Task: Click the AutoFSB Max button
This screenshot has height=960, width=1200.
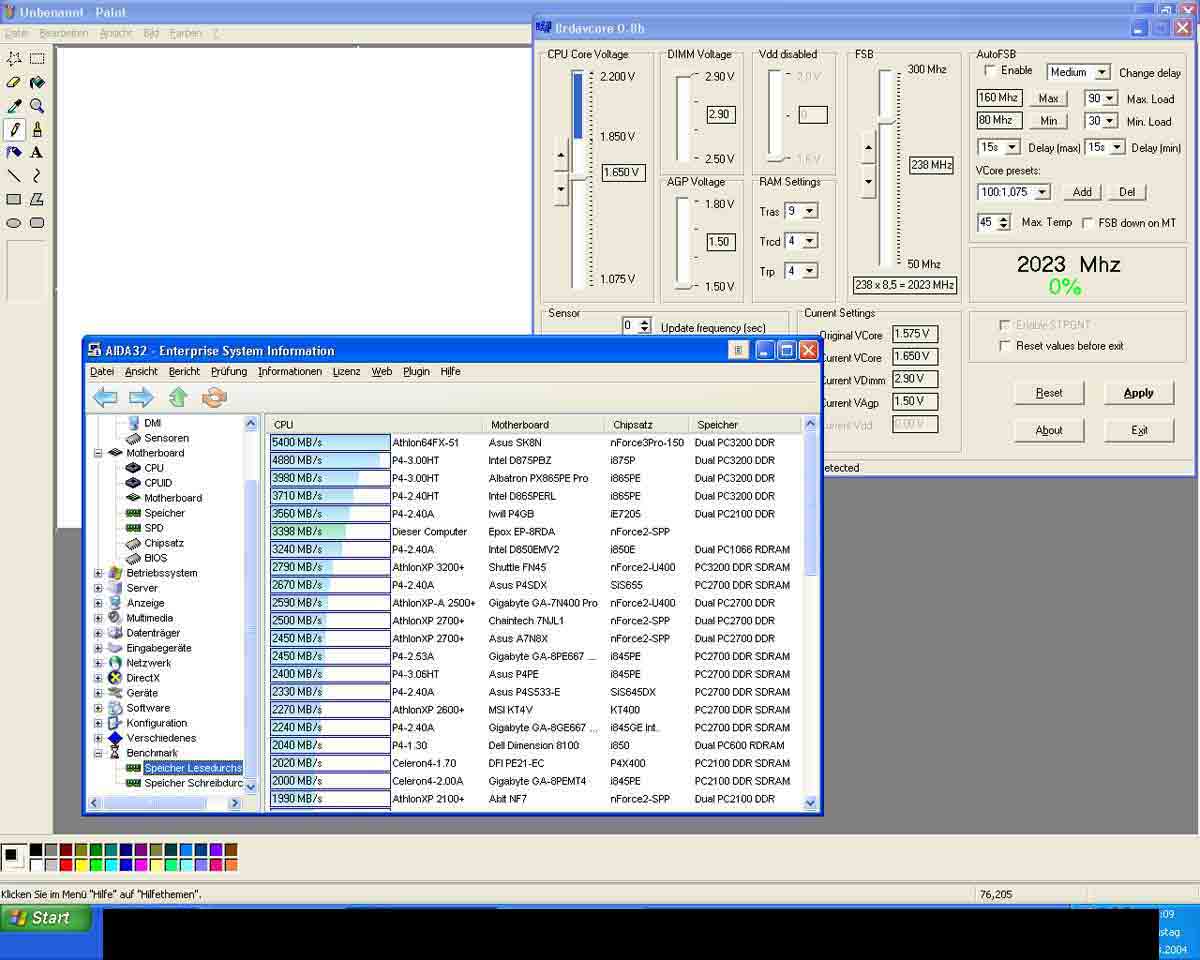Action: (x=1048, y=98)
